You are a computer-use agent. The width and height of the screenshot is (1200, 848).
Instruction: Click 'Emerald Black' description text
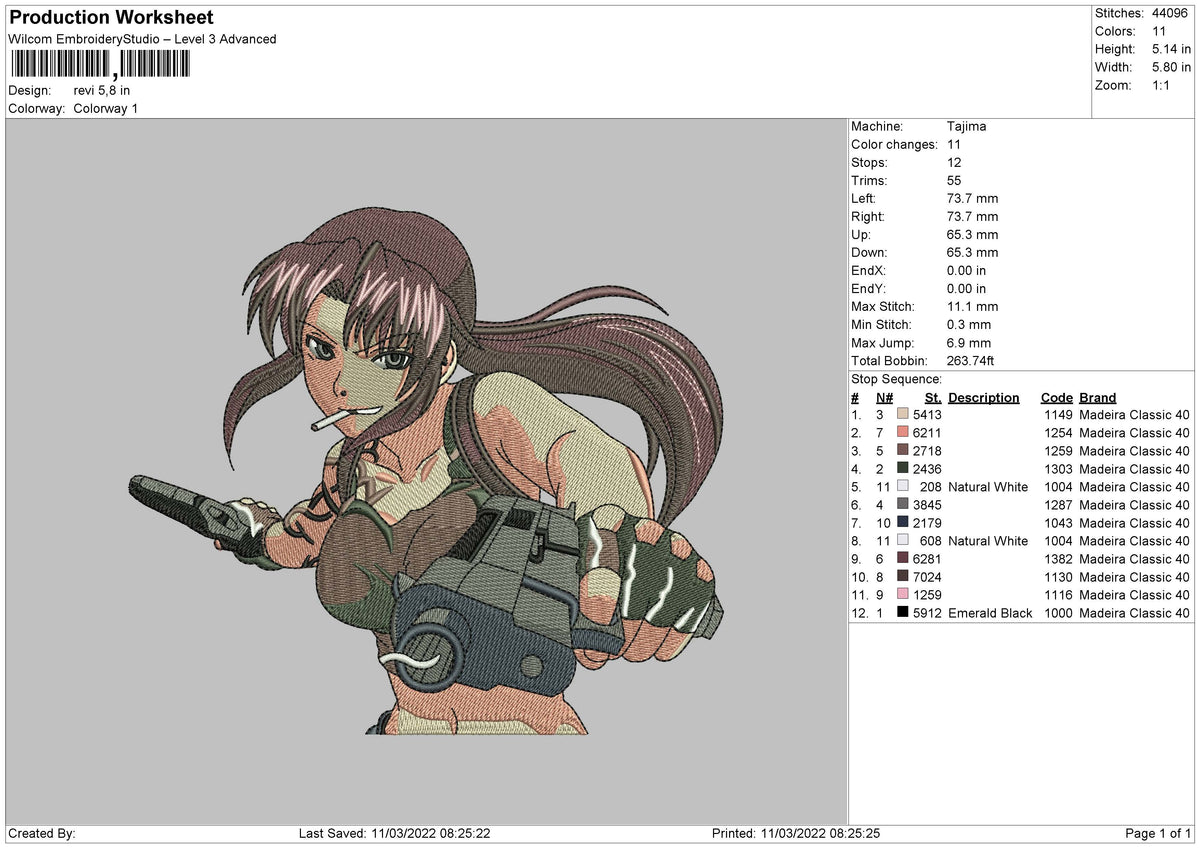click(x=990, y=613)
